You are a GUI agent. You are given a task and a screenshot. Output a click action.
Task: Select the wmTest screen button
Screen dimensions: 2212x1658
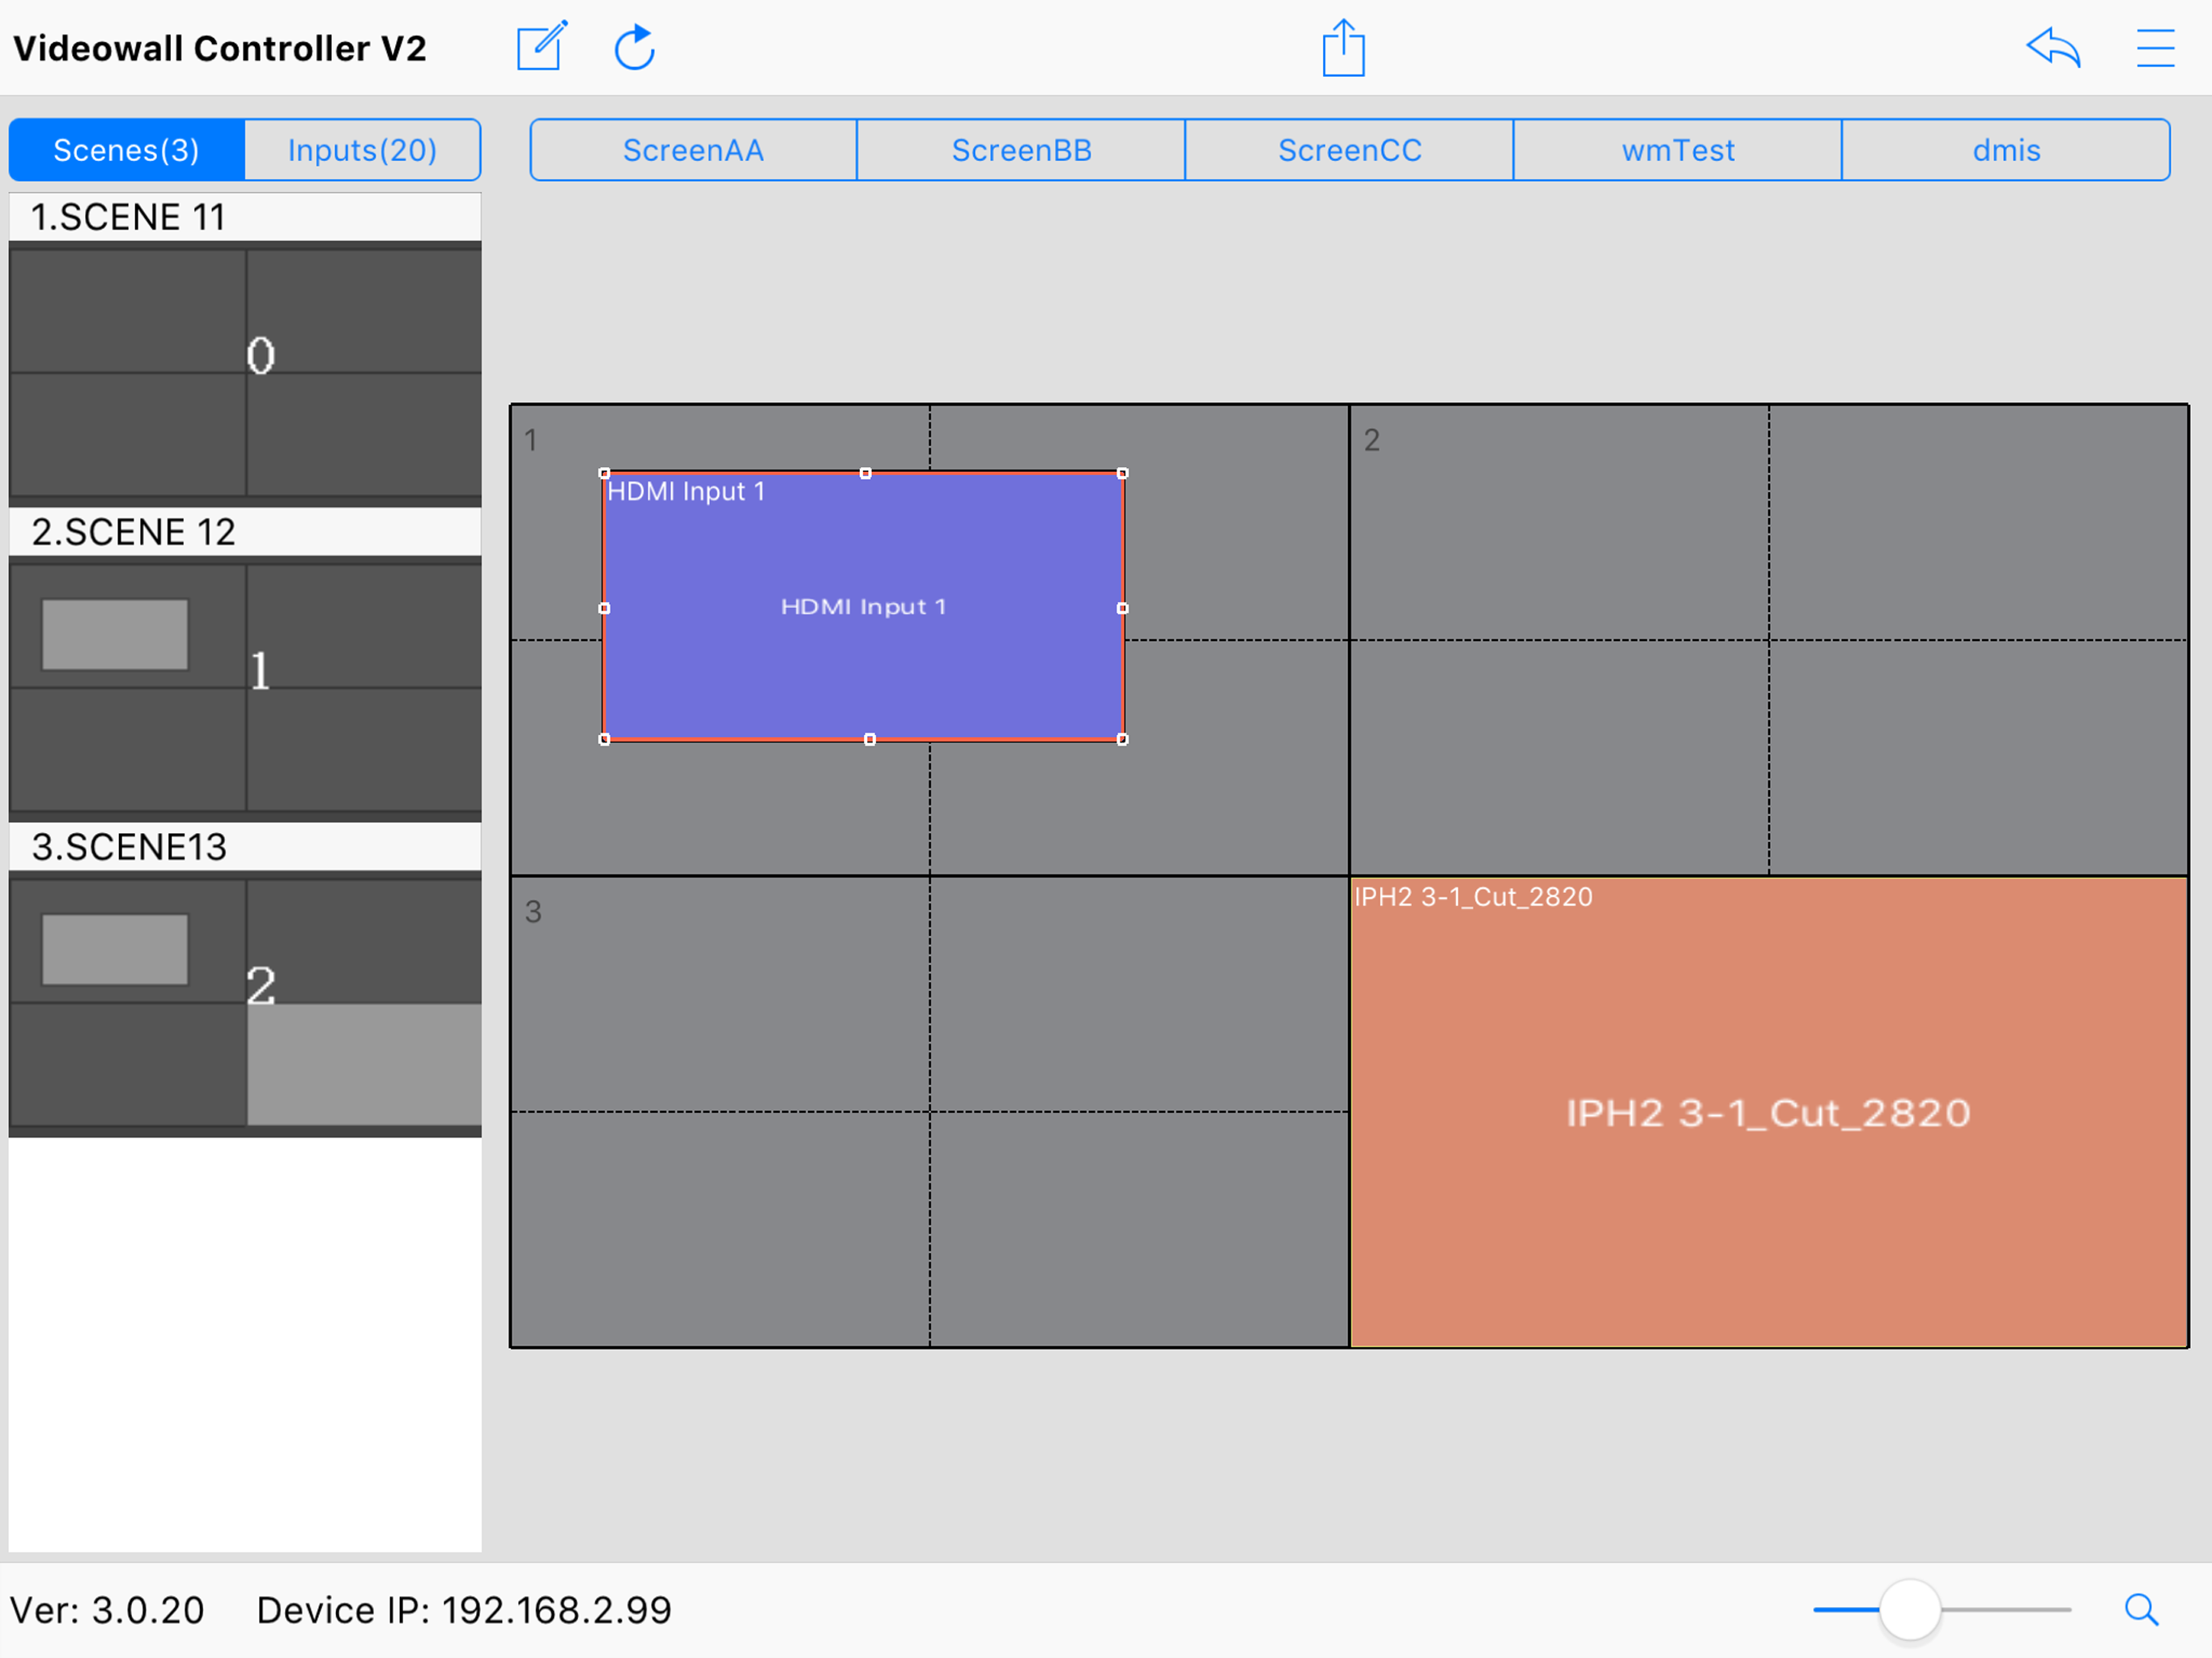[1677, 150]
